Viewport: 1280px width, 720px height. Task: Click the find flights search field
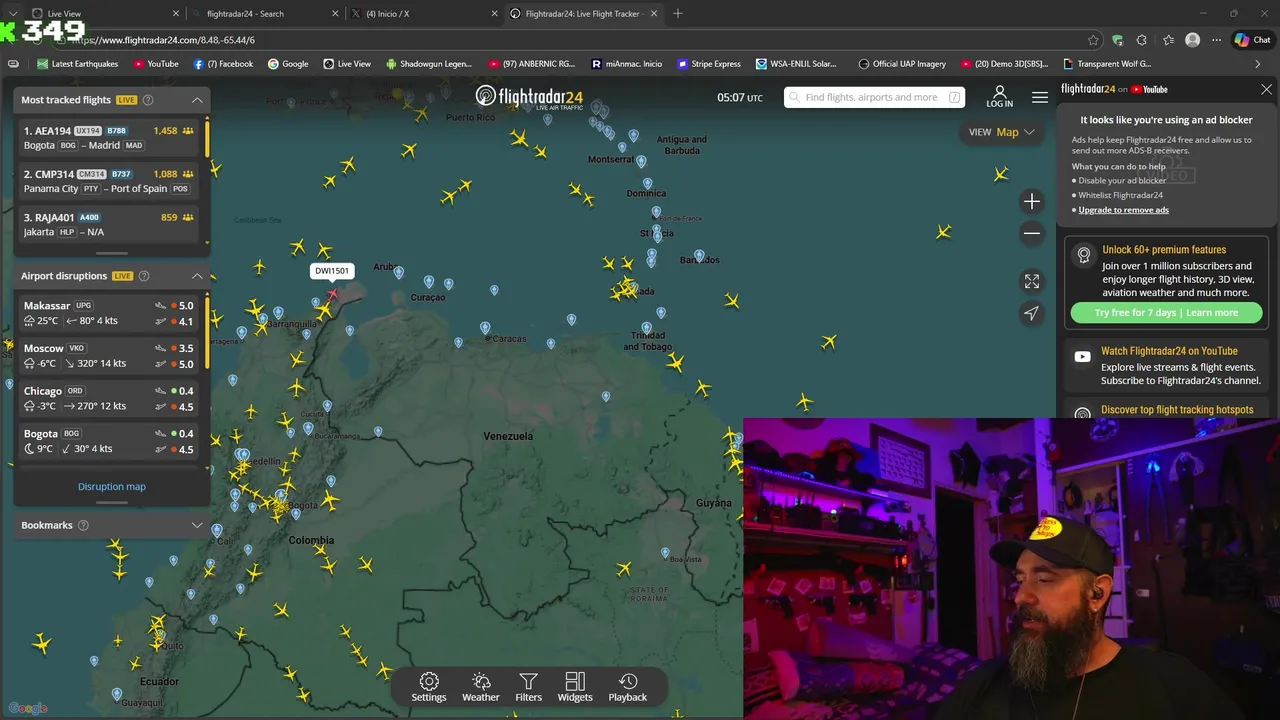(x=874, y=97)
